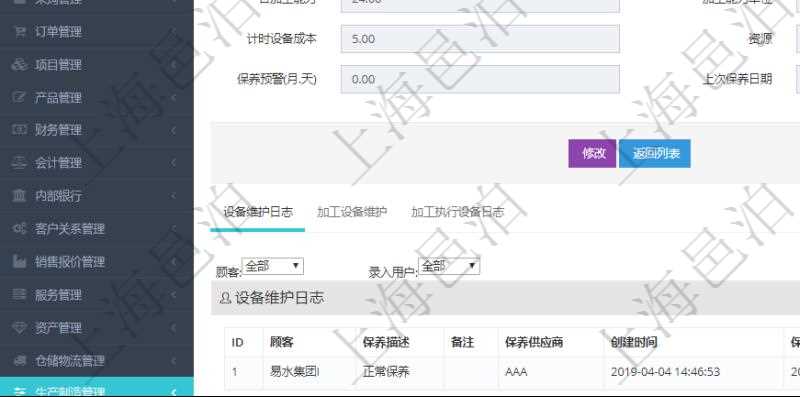Open the 销售报价管理 menu

[x=96, y=262]
